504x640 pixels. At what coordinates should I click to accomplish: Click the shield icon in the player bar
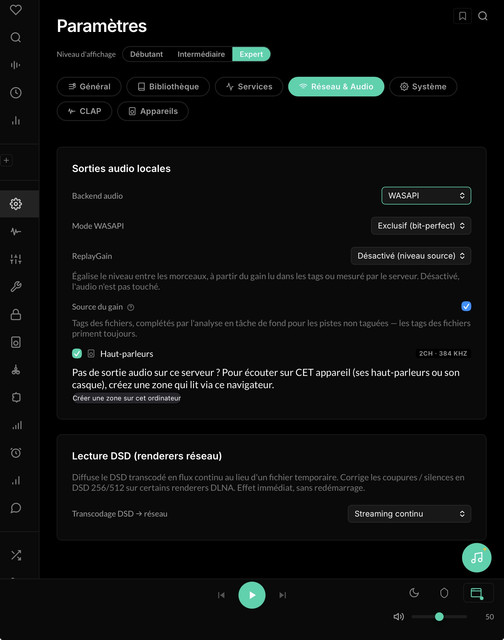click(x=444, y=593)
